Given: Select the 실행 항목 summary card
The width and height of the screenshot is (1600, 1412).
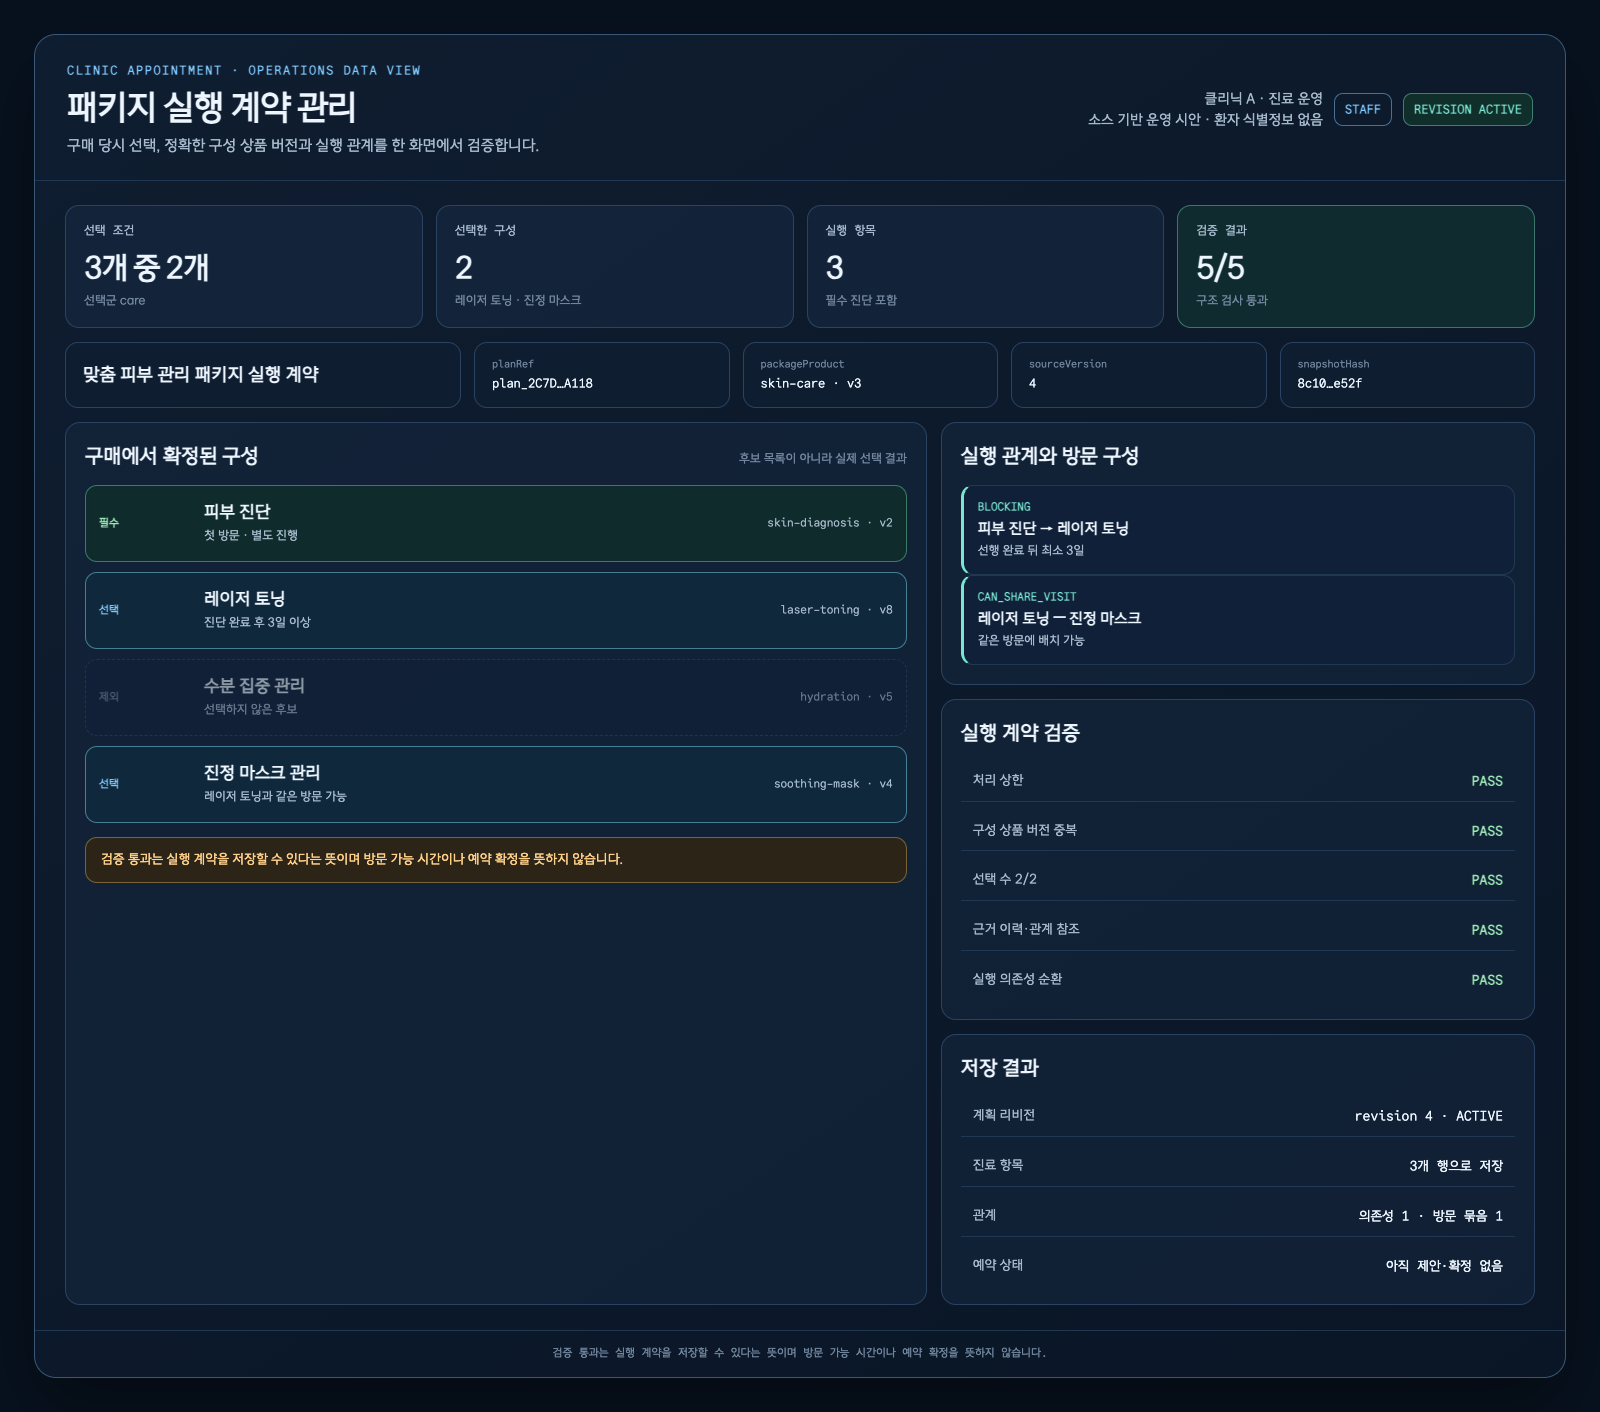Looking at the screenshot, I should [x=985, y=266].
